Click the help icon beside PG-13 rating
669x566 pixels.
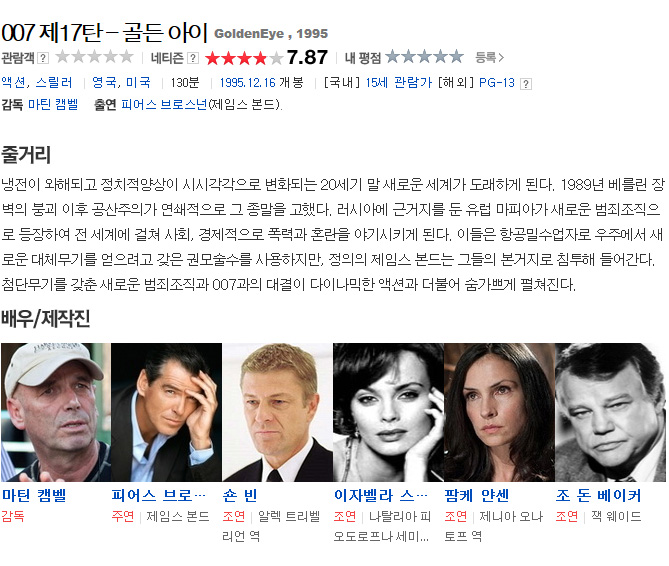(x=526, y=84)
